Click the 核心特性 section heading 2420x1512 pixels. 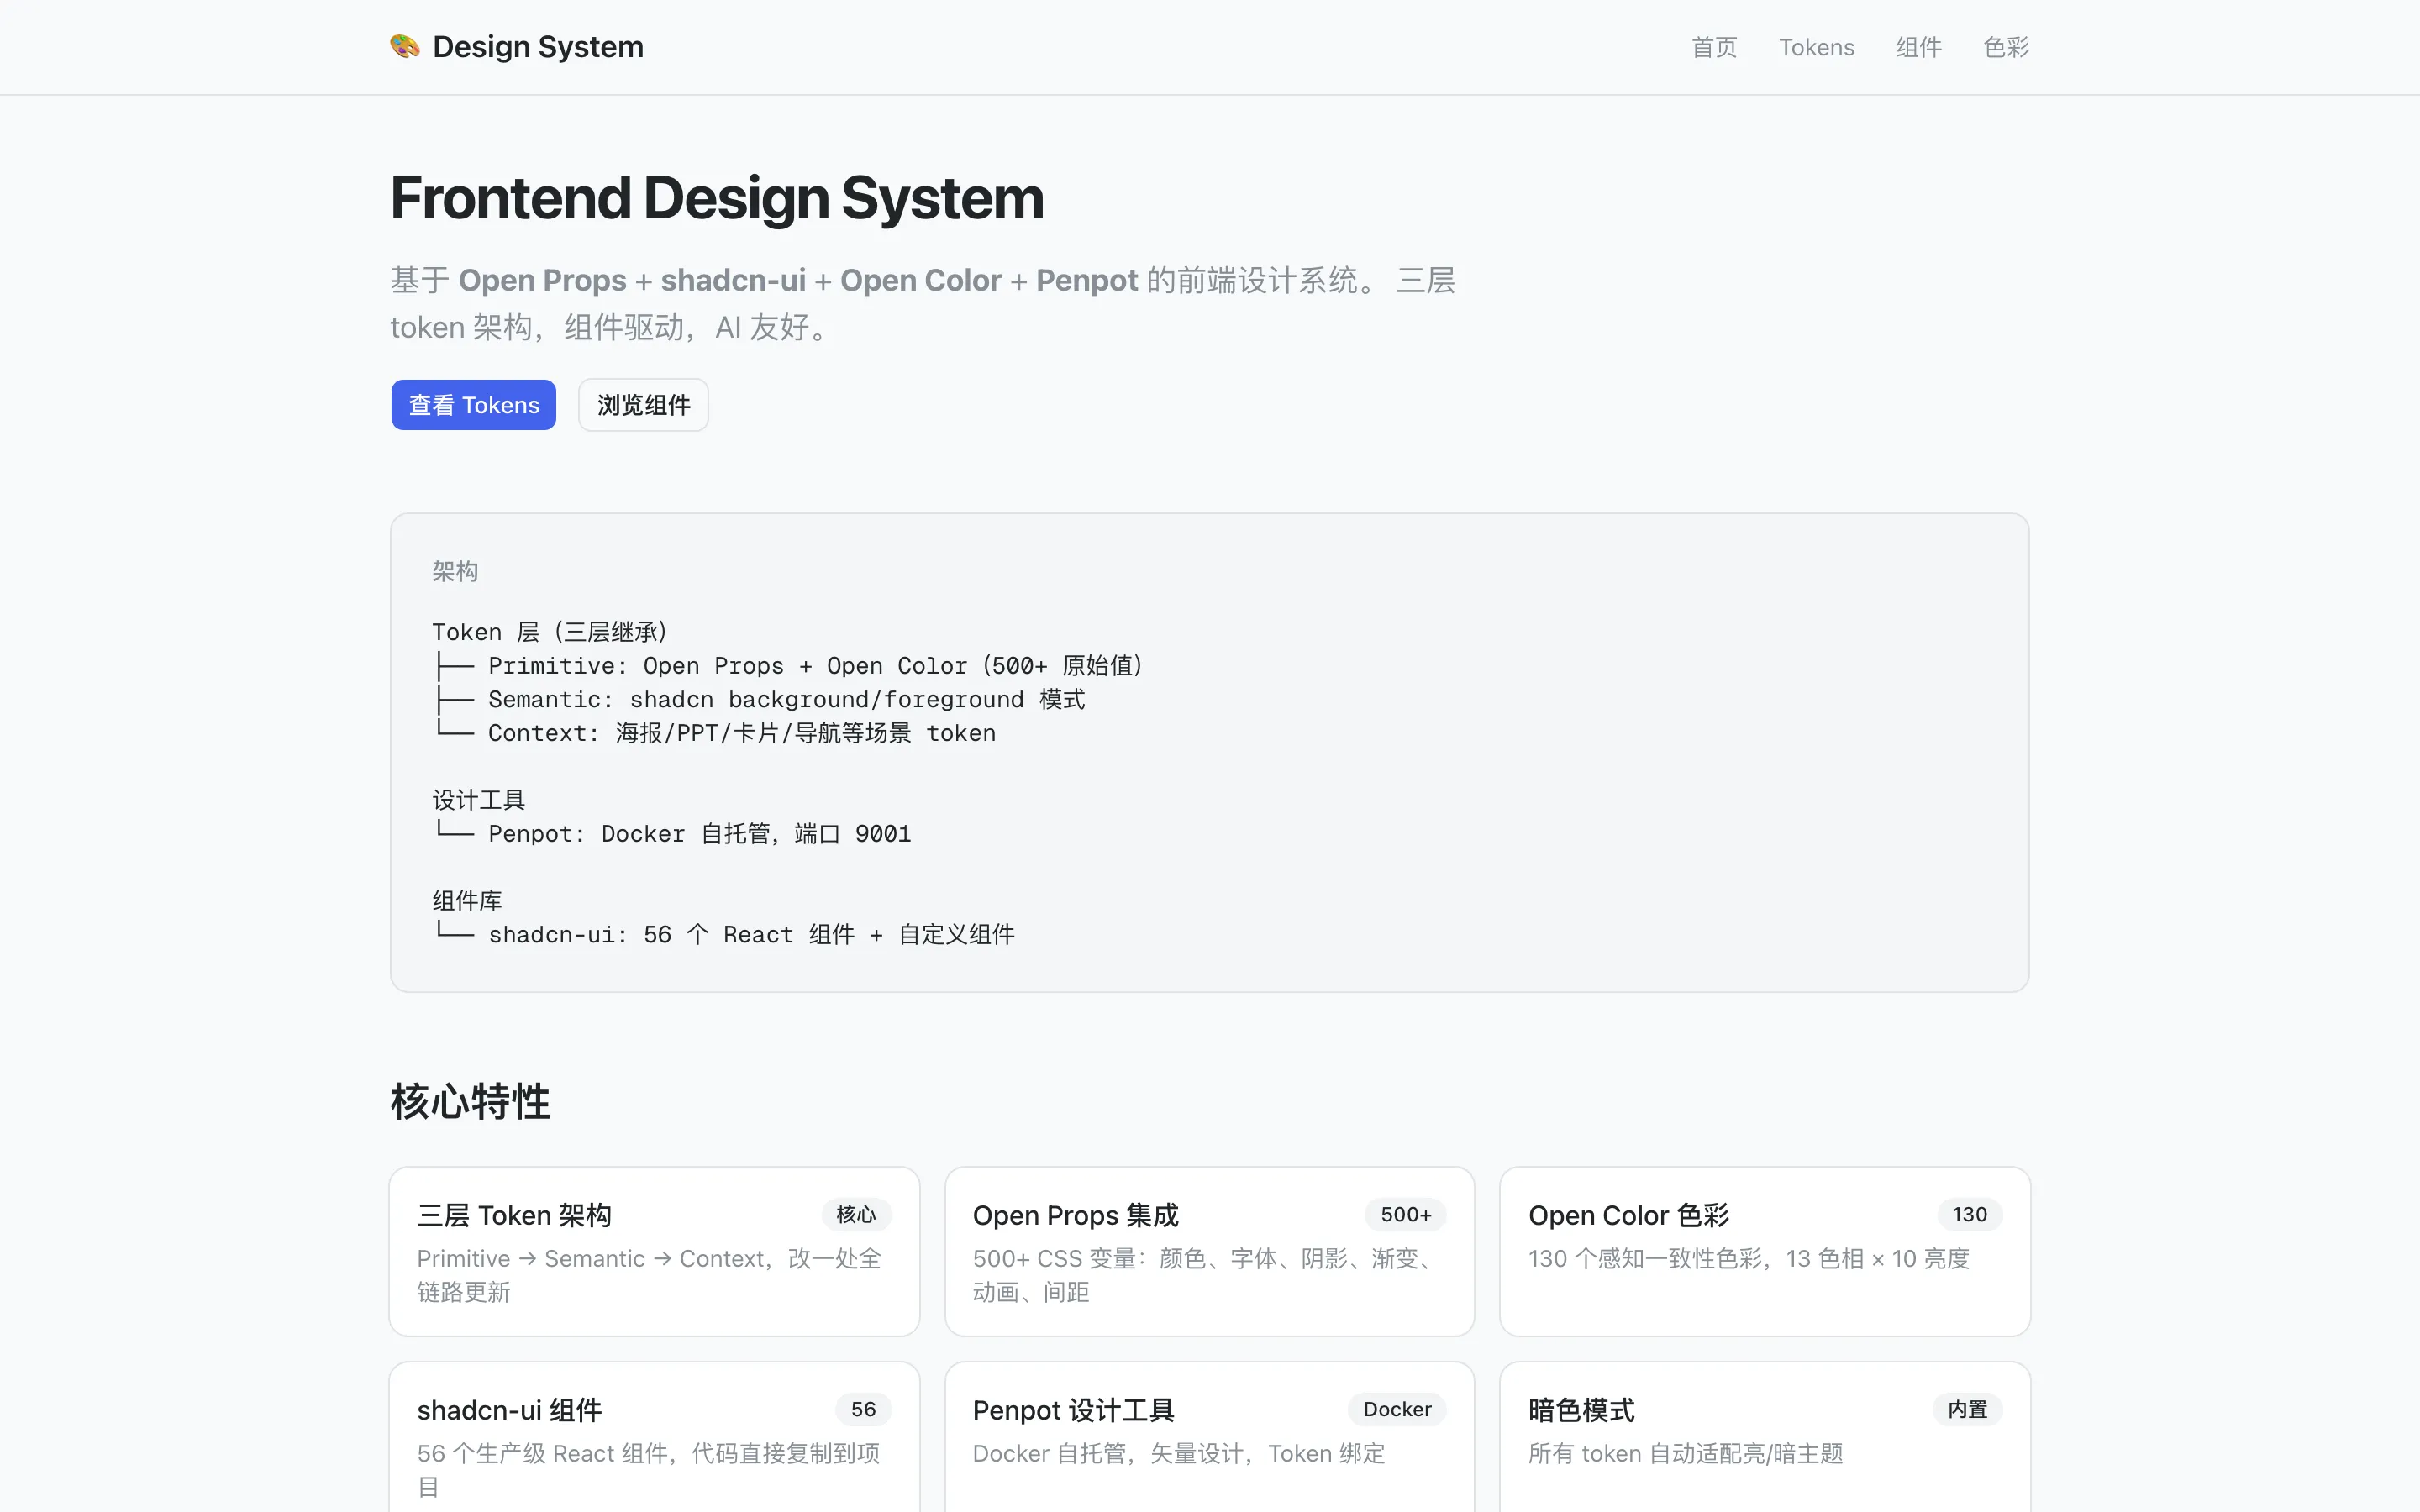tap(470, 1102)
